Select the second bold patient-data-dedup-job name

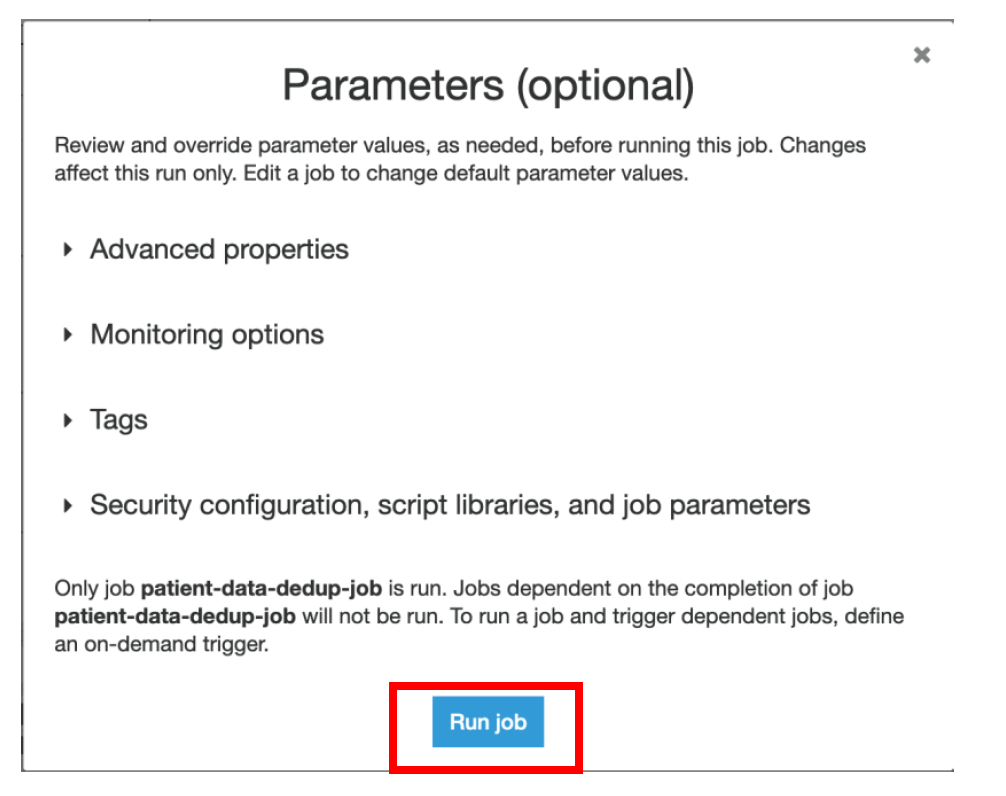(x=175, y=616)
